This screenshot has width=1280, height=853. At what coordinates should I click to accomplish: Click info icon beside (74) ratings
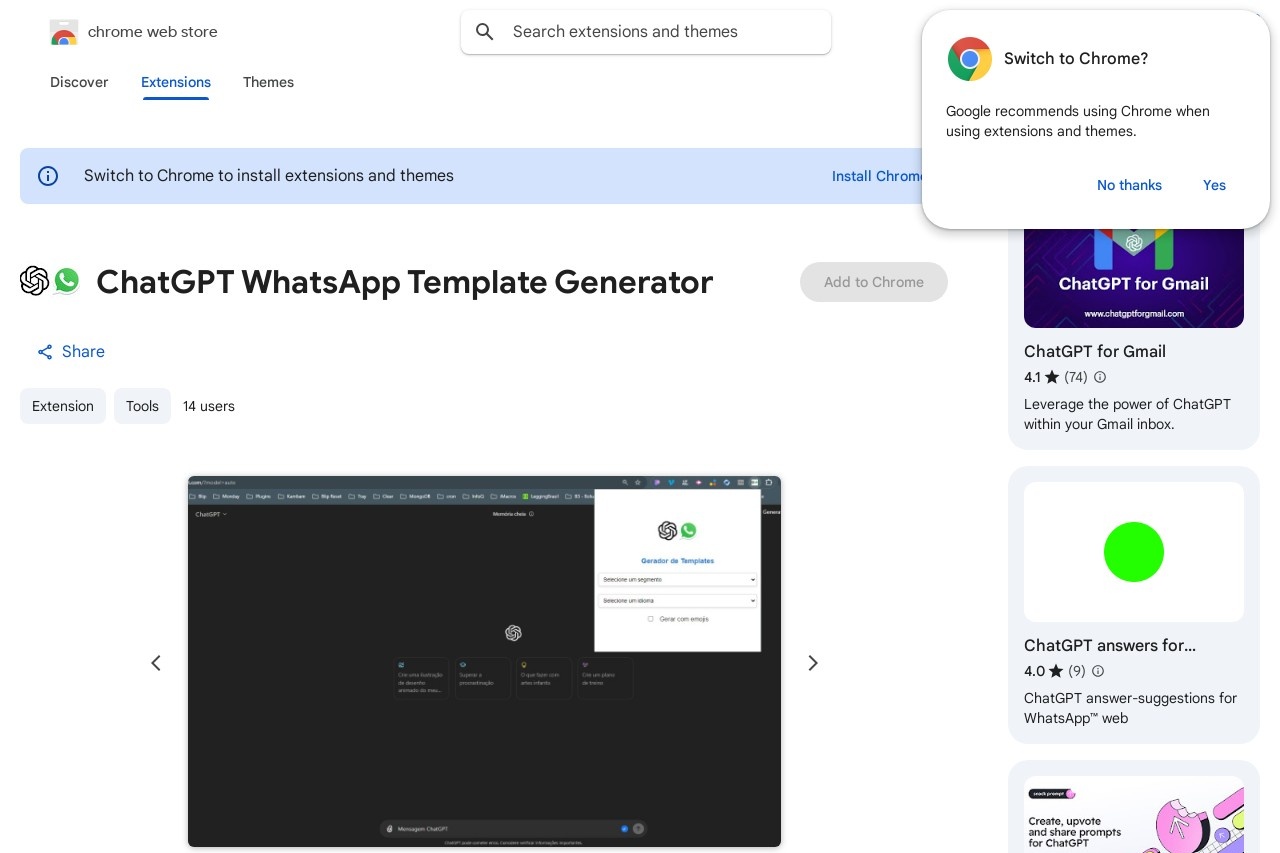(1100, 377)
